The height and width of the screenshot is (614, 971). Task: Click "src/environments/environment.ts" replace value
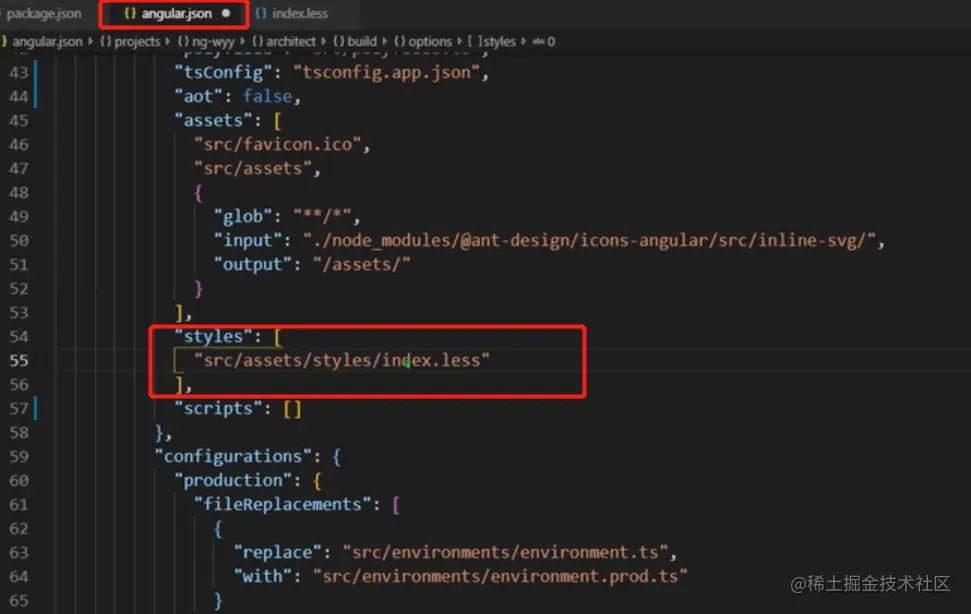pos(505,552)
